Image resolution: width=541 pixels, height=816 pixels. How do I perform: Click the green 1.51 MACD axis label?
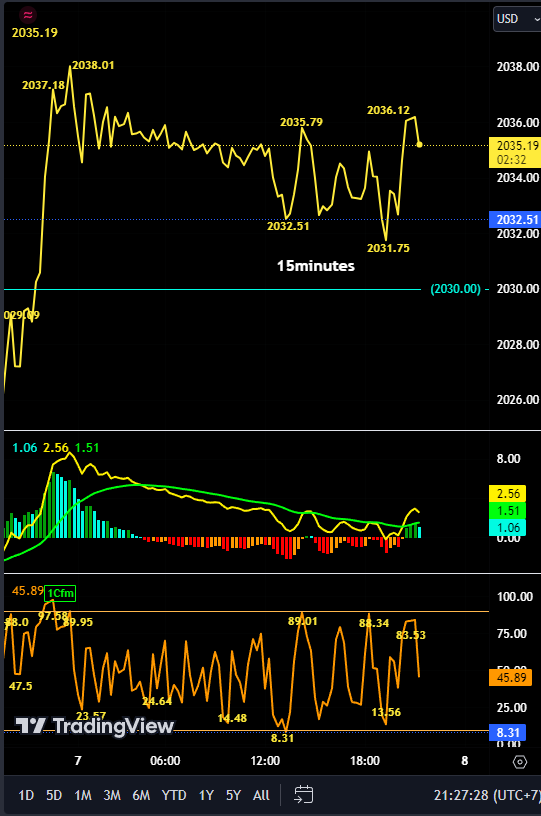tap(508, 511)
